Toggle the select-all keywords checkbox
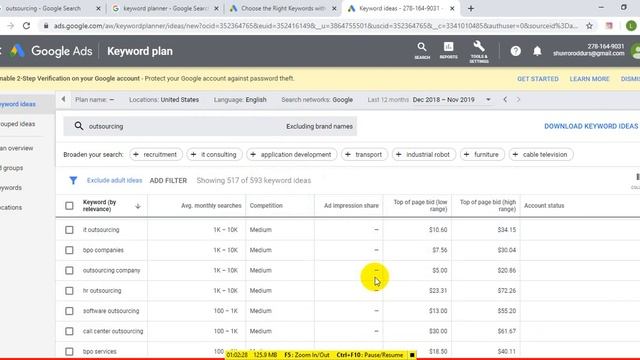640x360 pixels. tap(69, 206)
